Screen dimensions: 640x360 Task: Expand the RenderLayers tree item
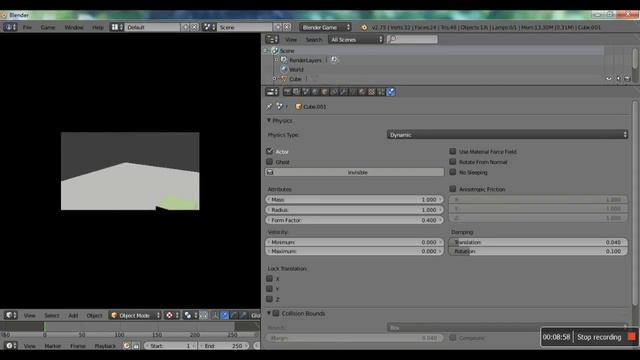pos(276,60)
